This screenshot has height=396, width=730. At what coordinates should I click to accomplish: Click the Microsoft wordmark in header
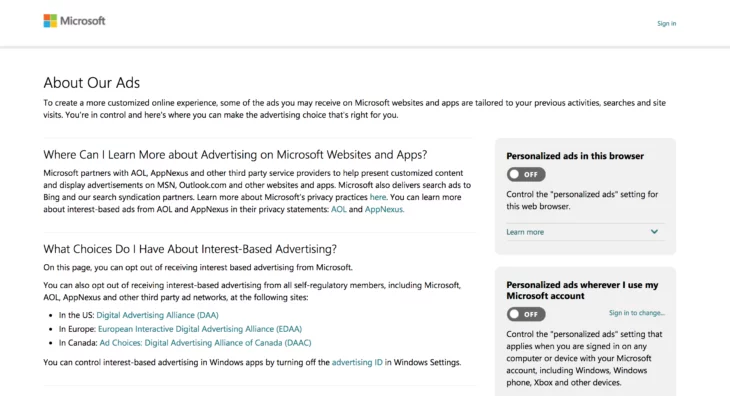pos(83,21)
